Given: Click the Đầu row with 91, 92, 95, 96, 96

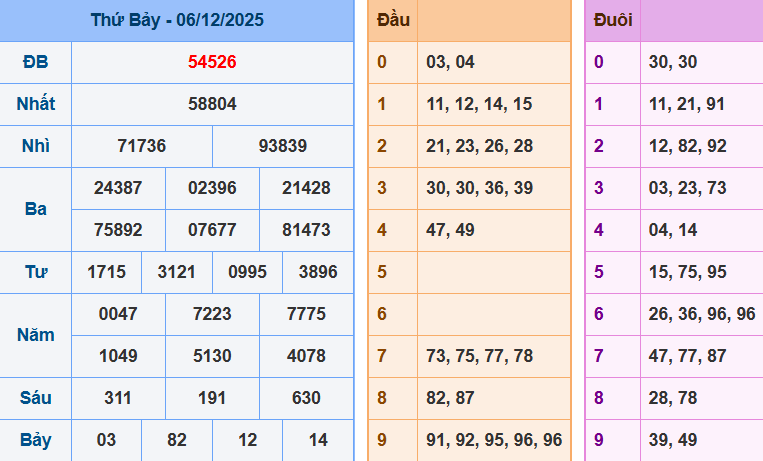Looking at the screenshot, I should (x=493, y=440).
